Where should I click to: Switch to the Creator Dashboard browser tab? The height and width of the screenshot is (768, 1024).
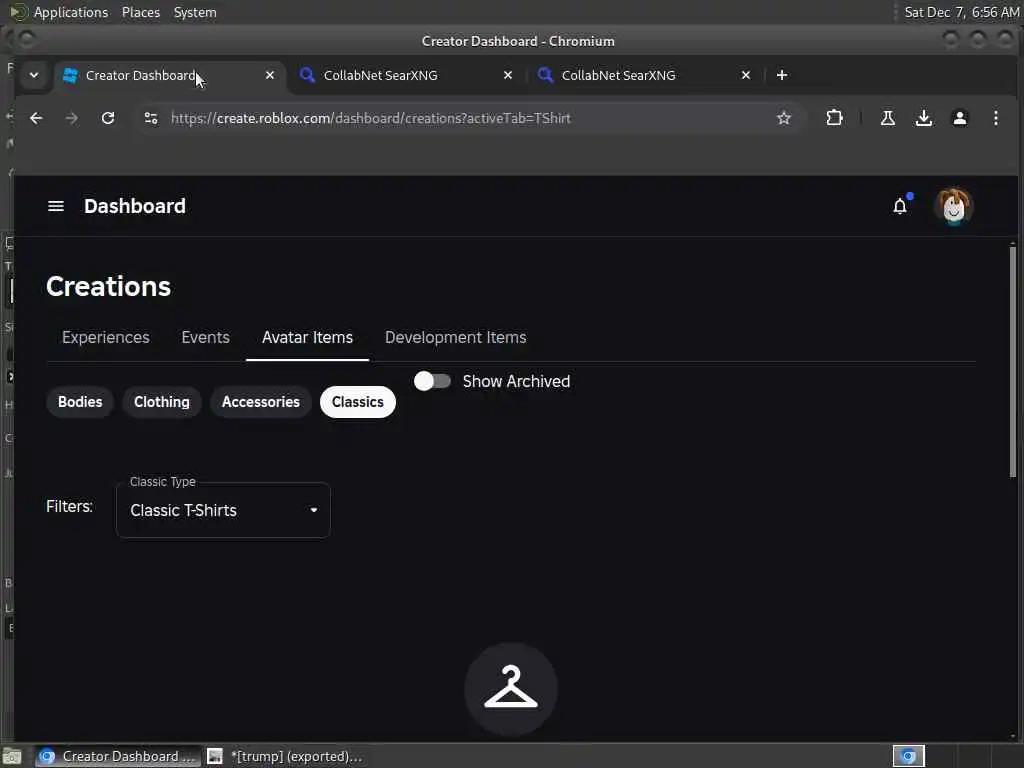170,75
